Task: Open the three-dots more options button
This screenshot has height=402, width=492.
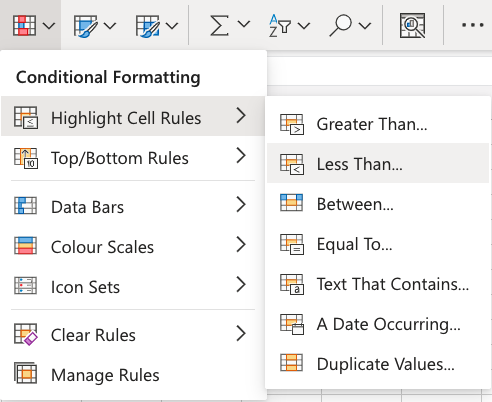Action: click(473, 25)
